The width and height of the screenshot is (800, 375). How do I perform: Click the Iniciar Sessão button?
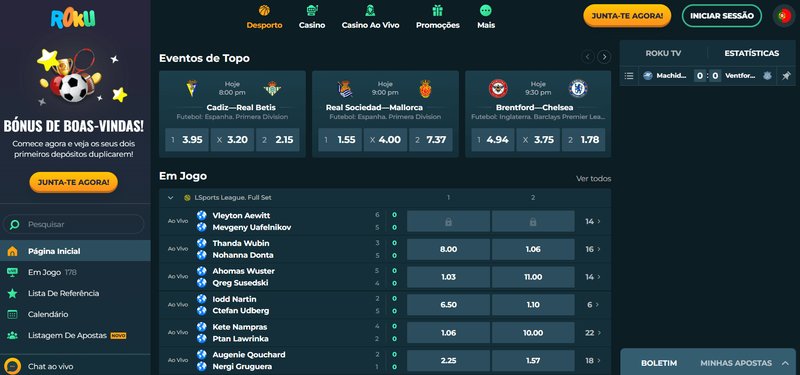coord(721,16)
